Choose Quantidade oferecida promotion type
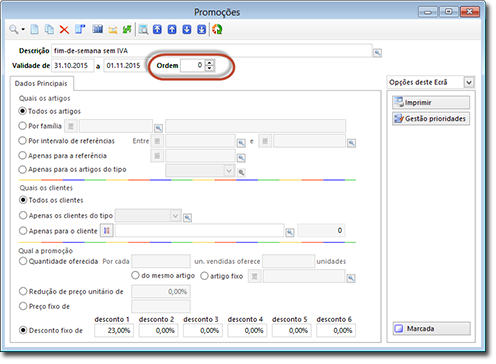The image size is (496, 364). click(x=23, y=261)
